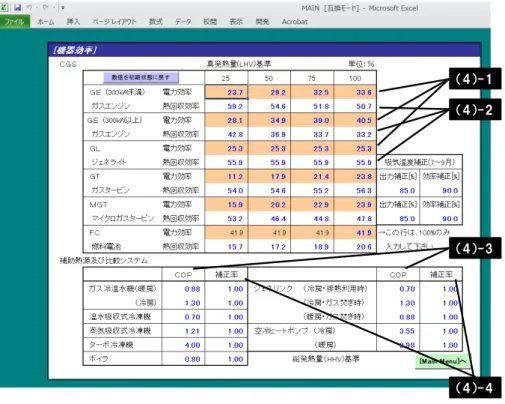Image resolution: width=505 pixels, height=404 pixels.
Task: Click the 吸気温度補正(7〜9月) header cell
Action: click(419, 162)
